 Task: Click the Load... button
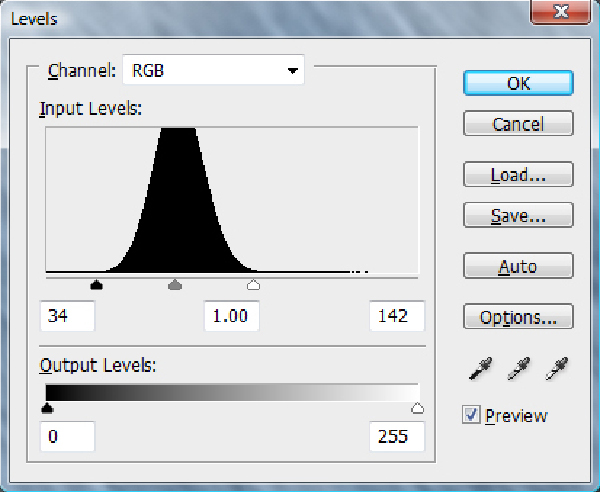click(x=518, y=174)
